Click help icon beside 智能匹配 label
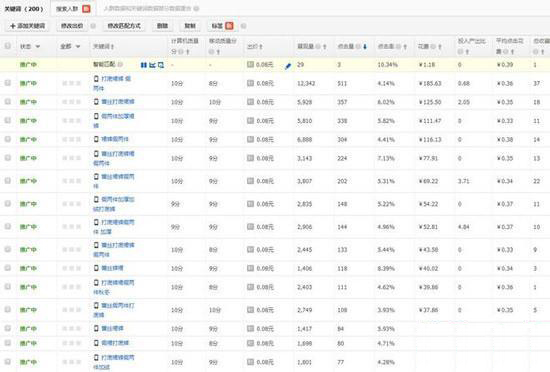Image resolution: width=550 pixels, height=372 pixels. tap(120, 65)
